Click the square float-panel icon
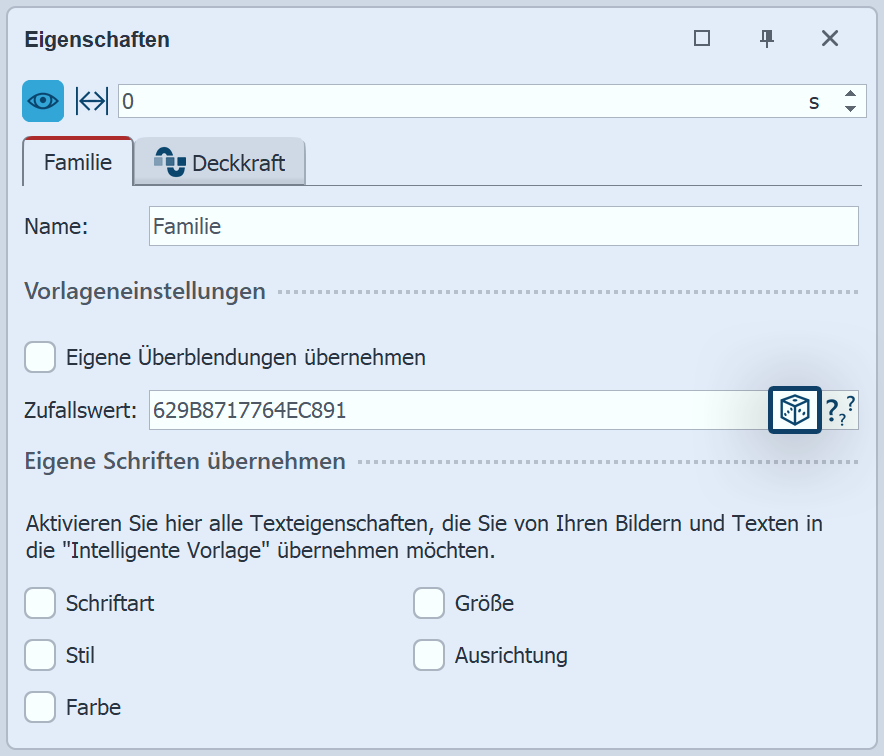This screenshot has width=884, height=756. (702, 39)
